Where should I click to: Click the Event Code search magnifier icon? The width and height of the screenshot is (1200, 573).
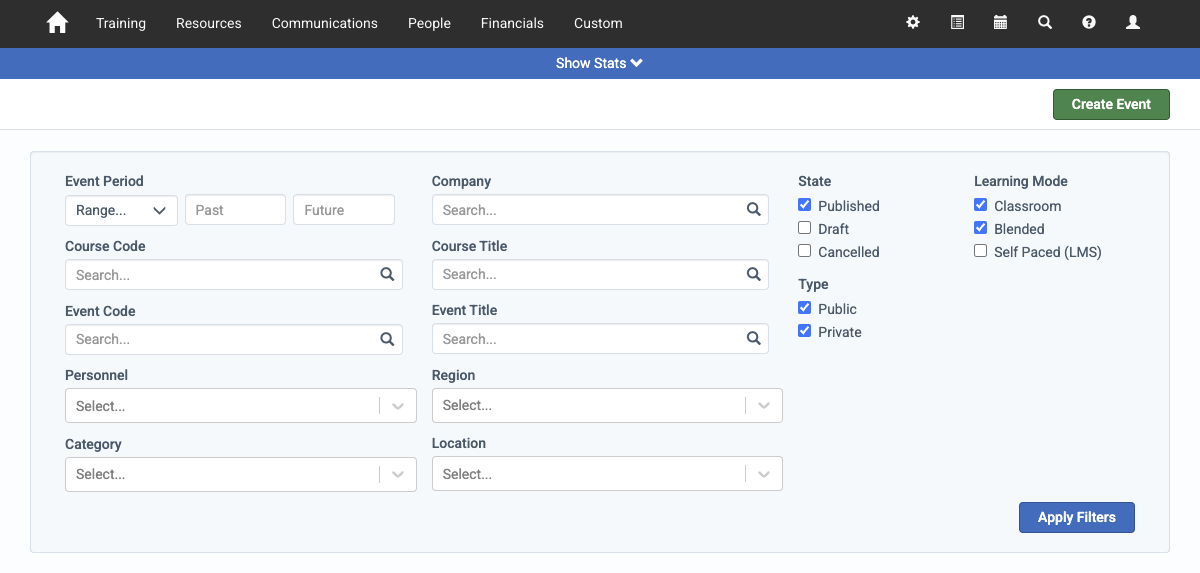pos(387,339)
